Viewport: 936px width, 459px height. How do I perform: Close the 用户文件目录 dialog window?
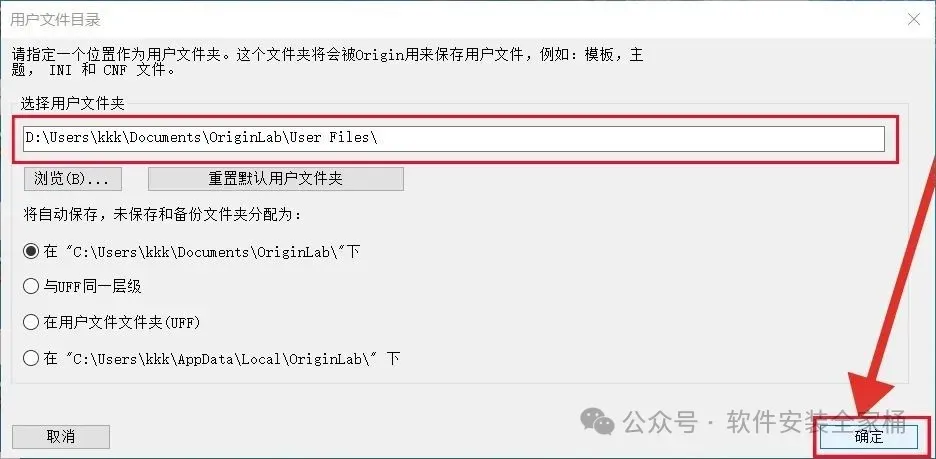(913, 19)
